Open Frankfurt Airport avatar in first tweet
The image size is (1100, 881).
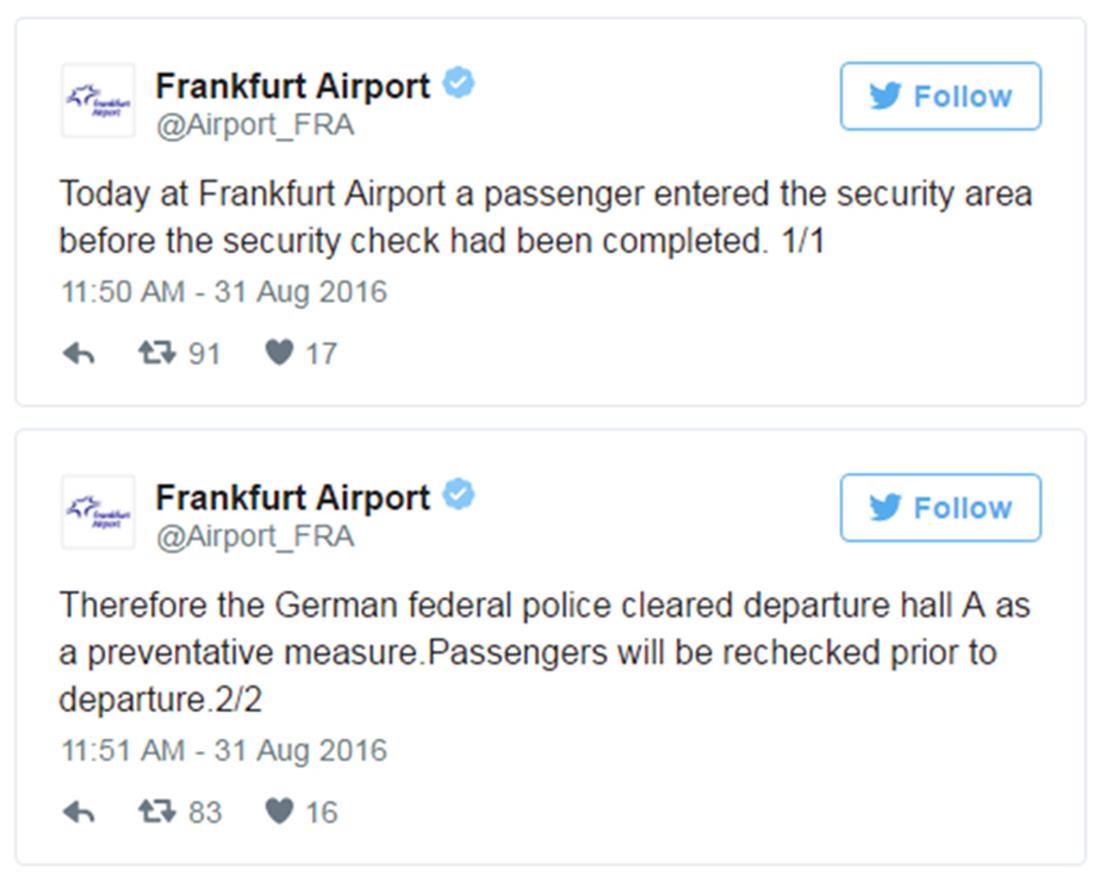[98, 100]
